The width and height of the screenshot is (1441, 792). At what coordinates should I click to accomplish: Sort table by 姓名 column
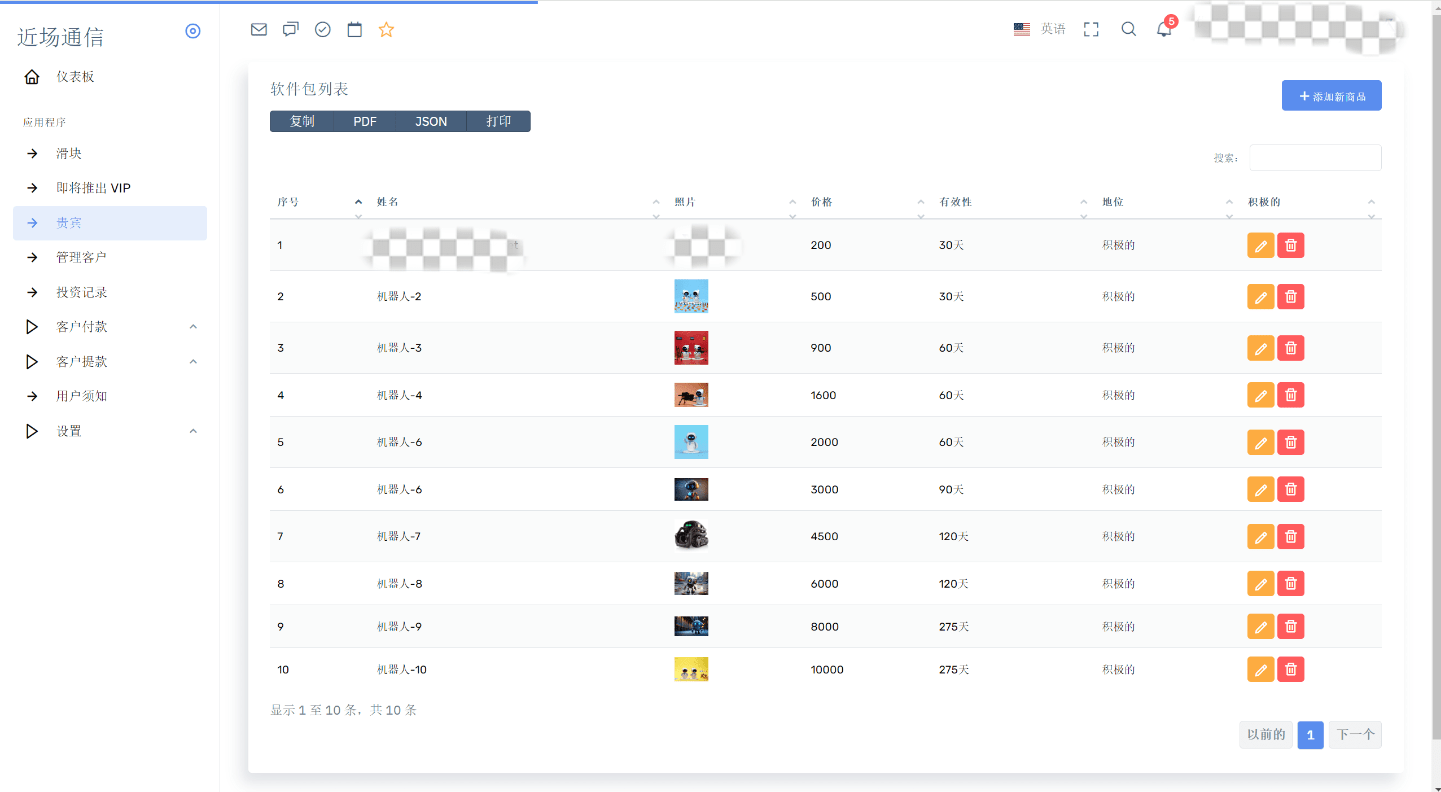[518, 202]
